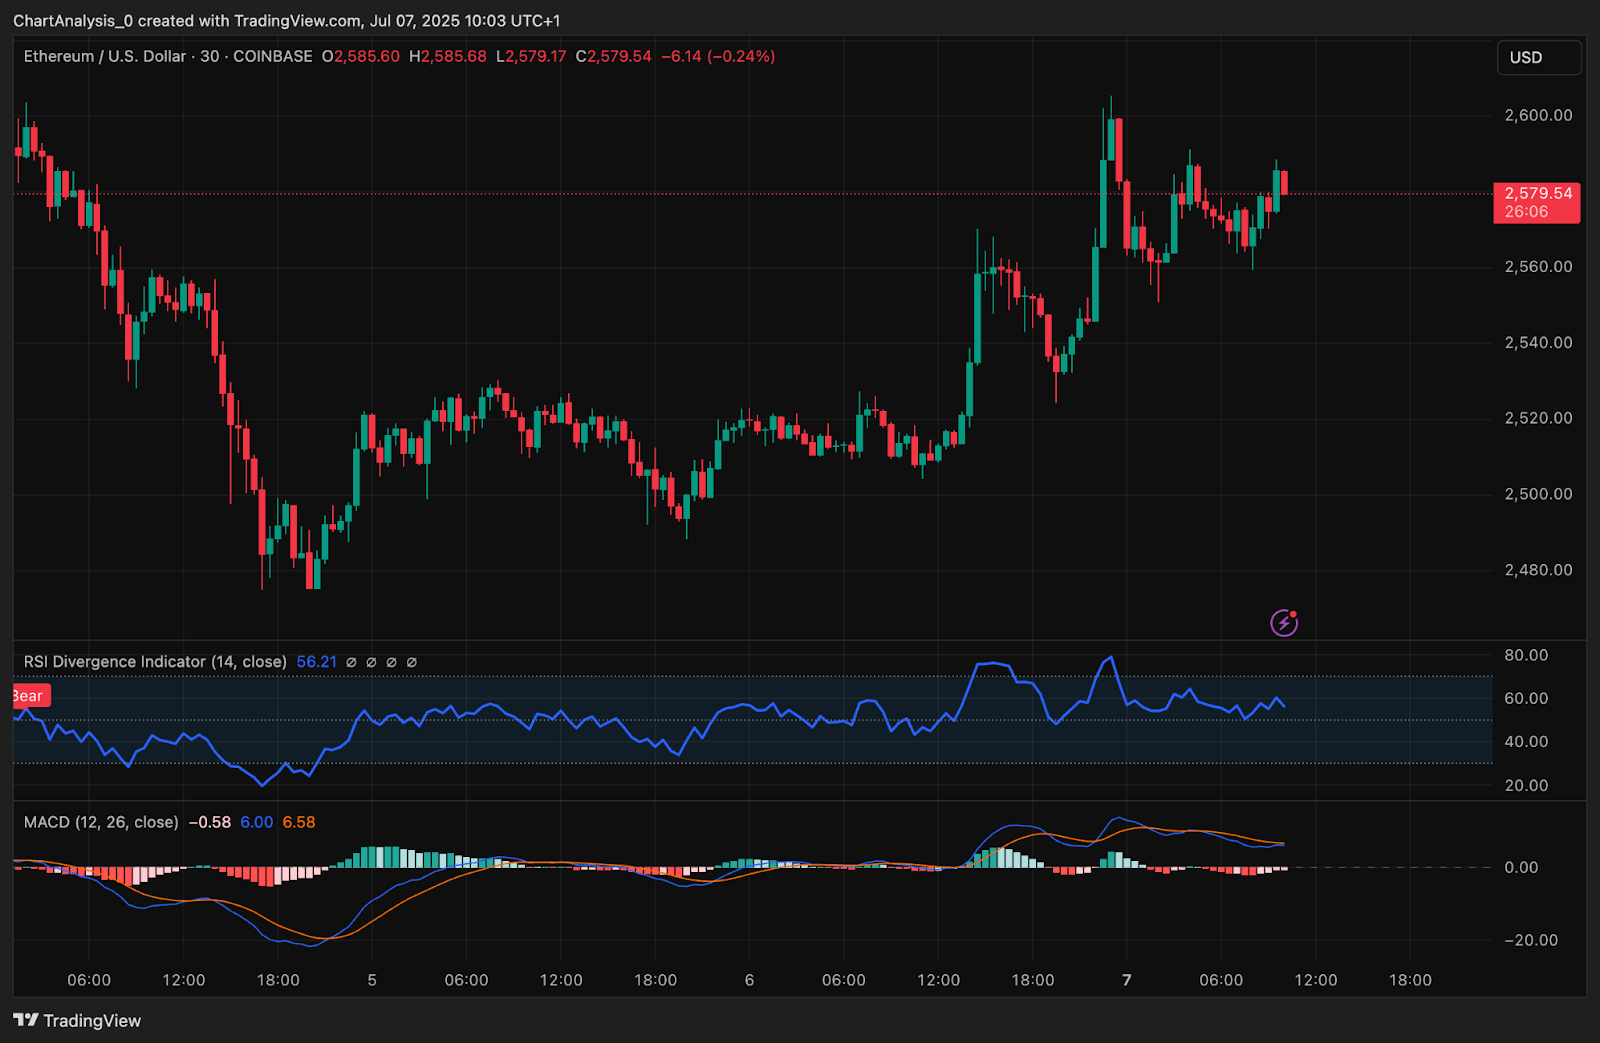
Task: Click the orange MACD value 6.58
Action: 299,822
